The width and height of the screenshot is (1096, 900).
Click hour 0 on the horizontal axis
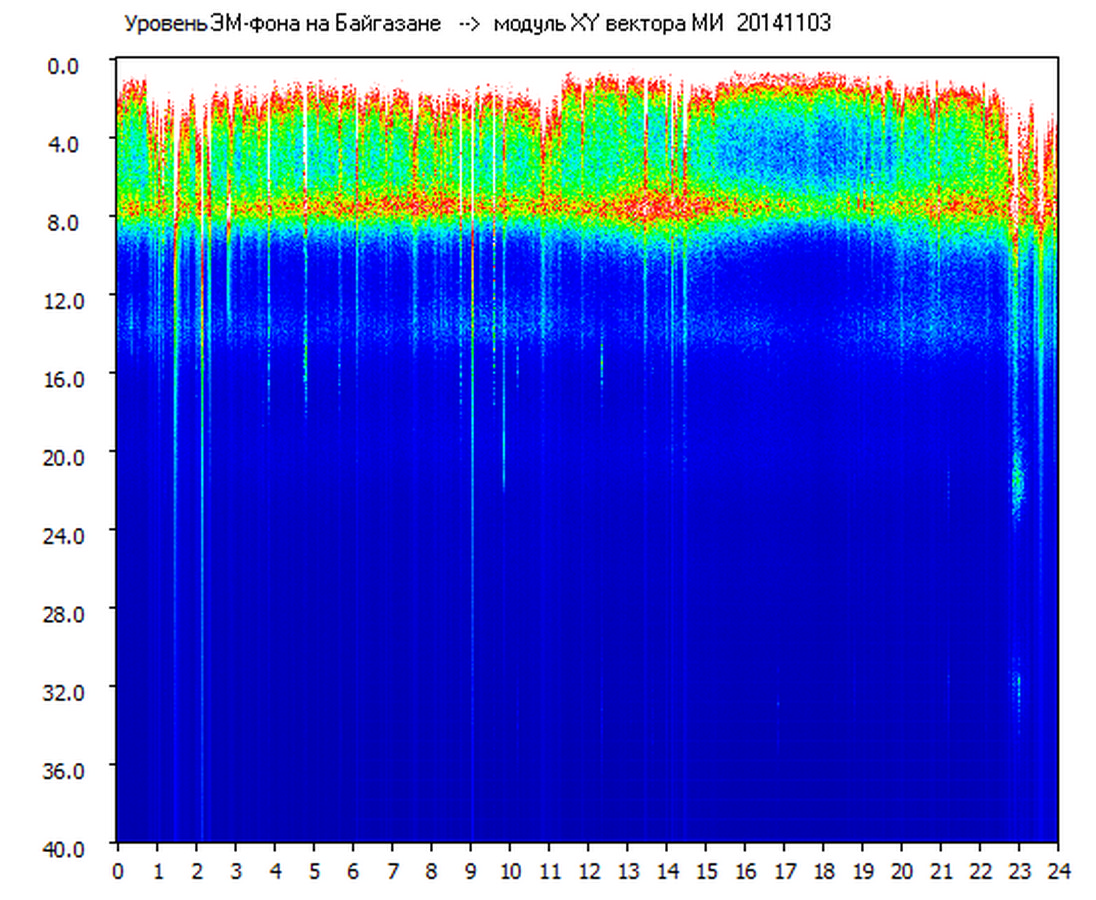tap(118, 871)
